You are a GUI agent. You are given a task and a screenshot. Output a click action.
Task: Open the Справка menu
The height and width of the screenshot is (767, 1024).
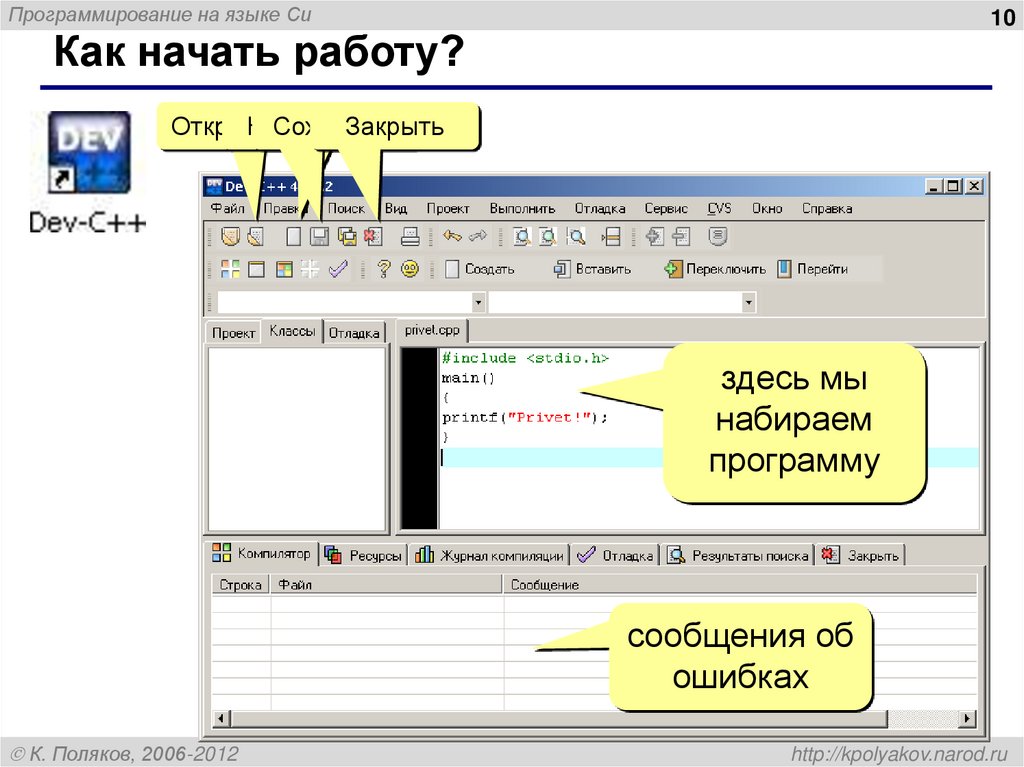point(827,208)
